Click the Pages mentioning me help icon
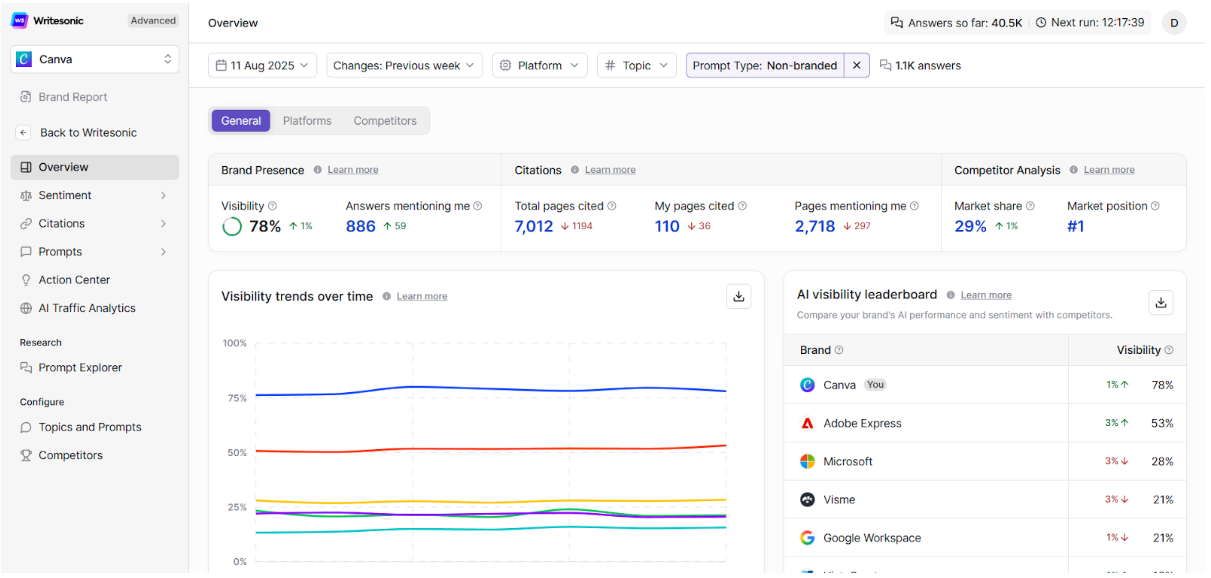The height and width of the screenshot is (578, 1211). [x=914, y=206]
